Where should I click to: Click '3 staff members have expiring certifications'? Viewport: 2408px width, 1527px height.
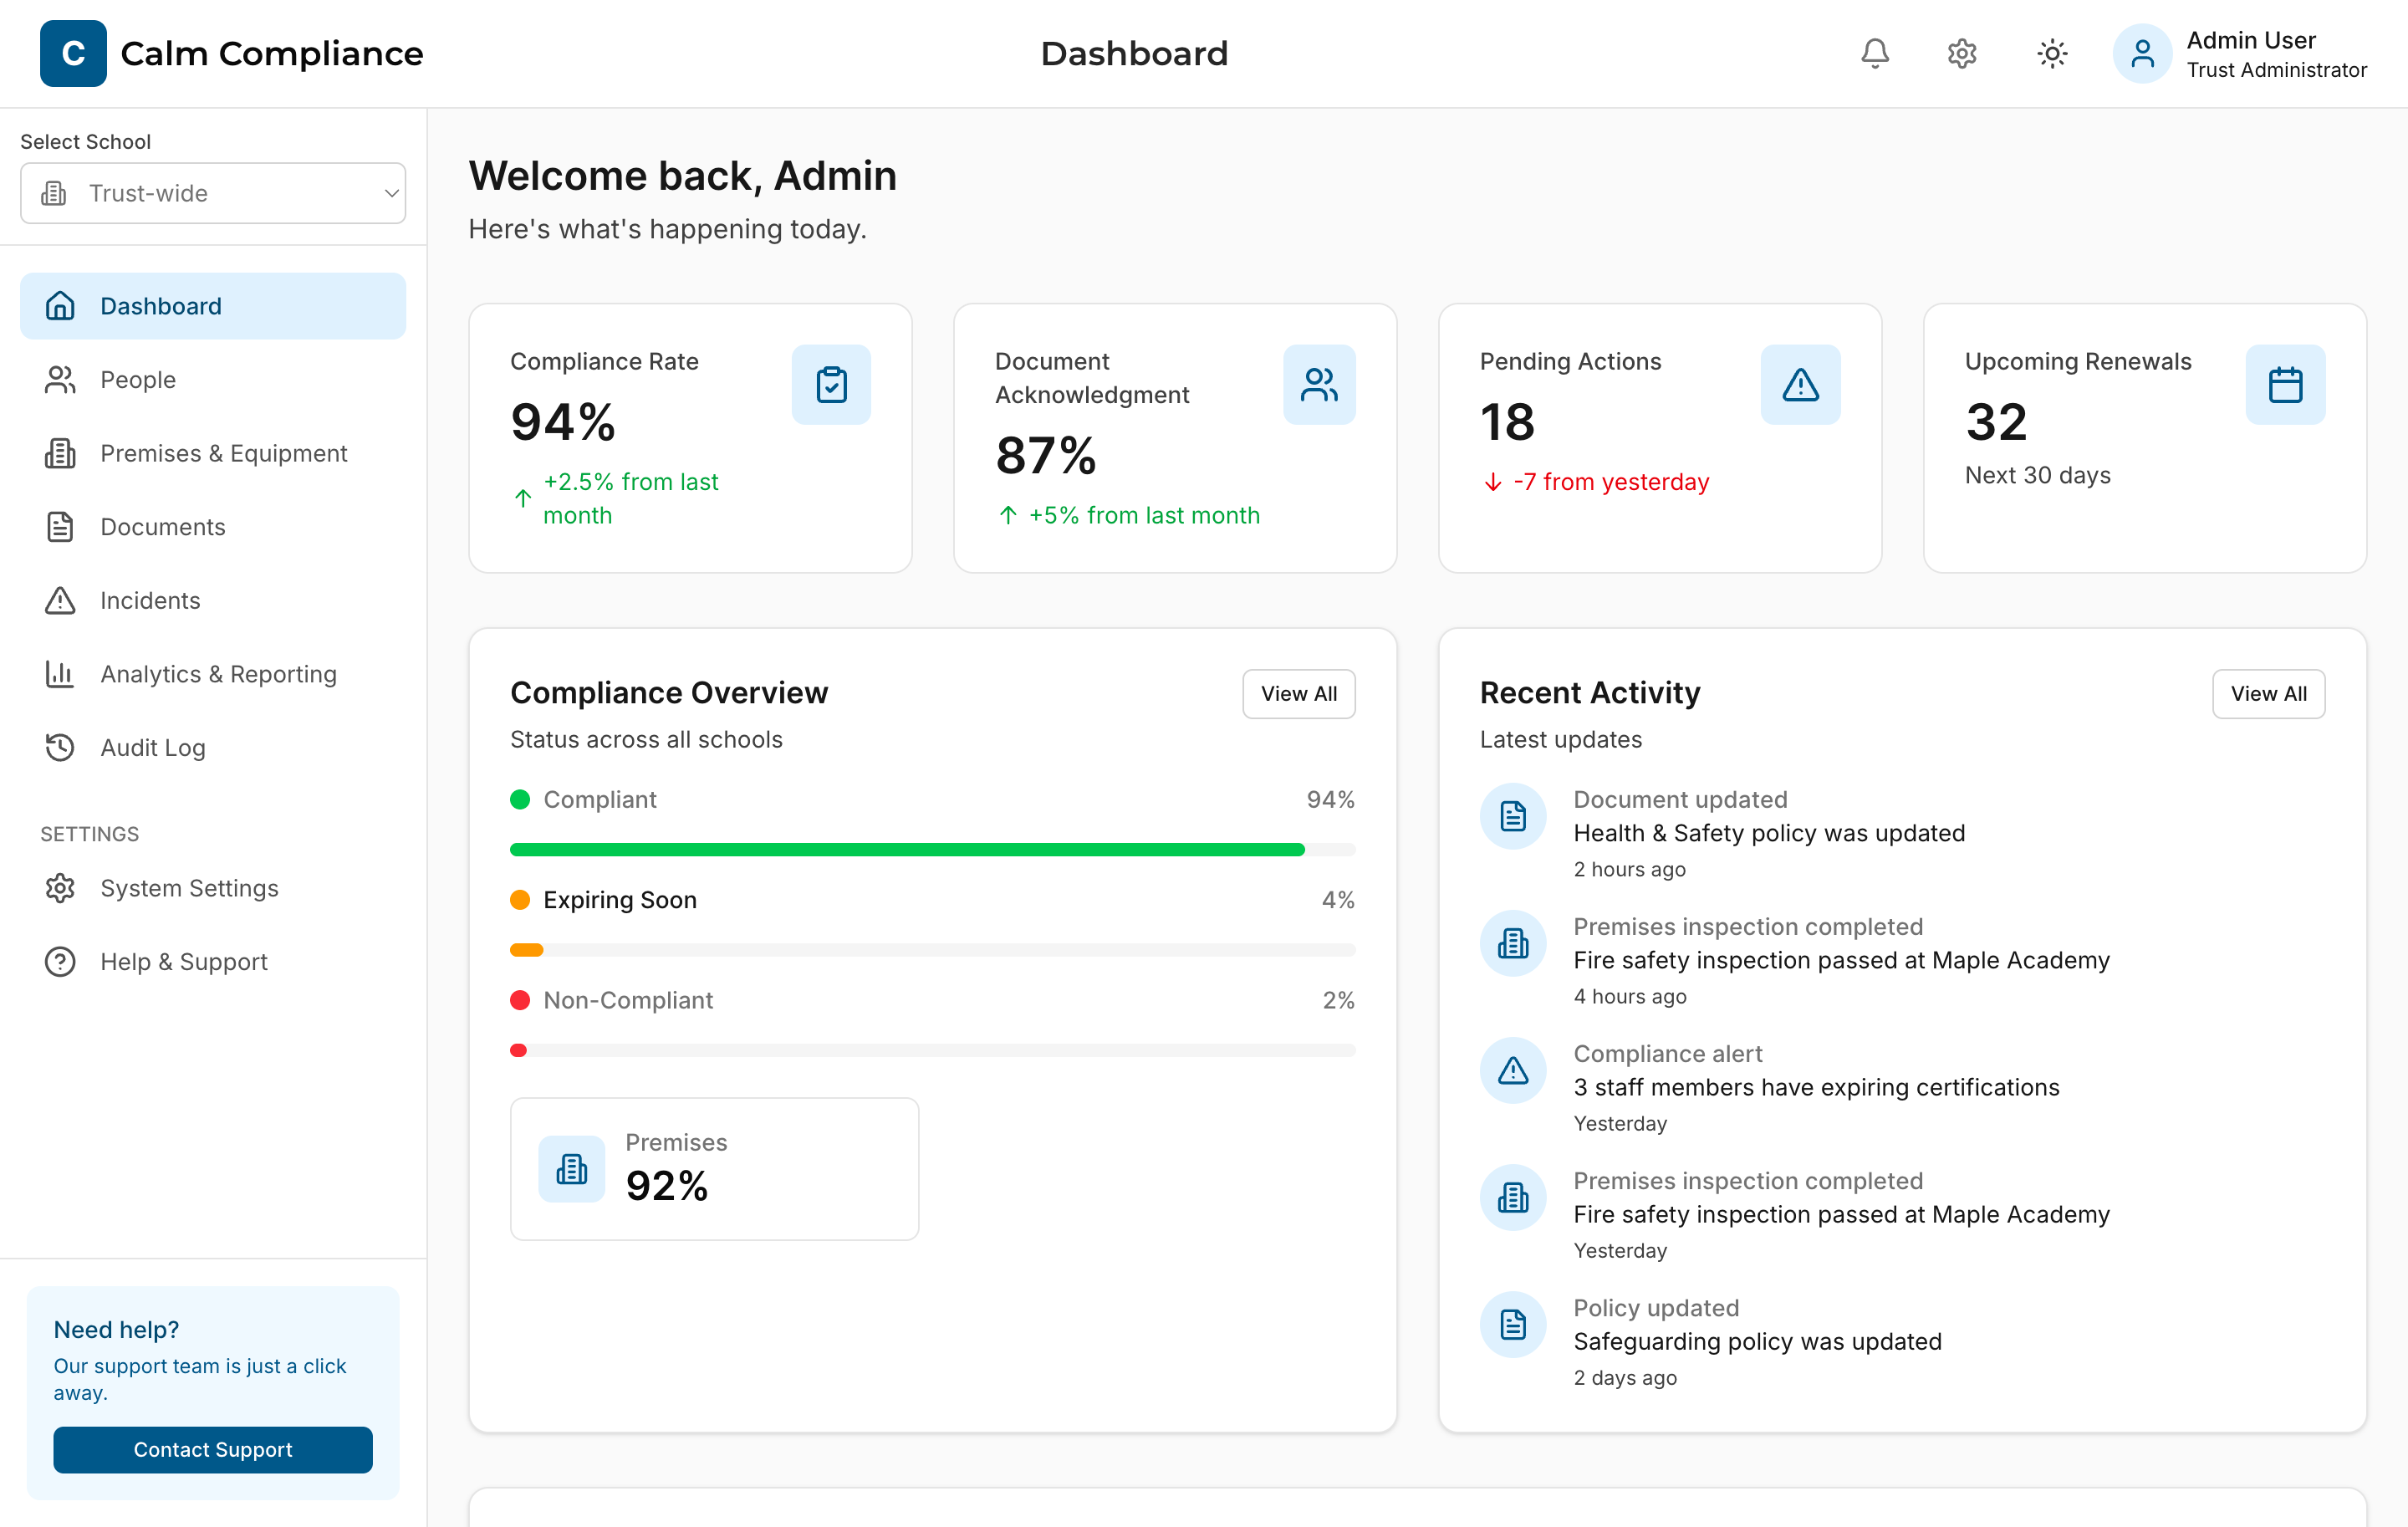[1816, 1087]
